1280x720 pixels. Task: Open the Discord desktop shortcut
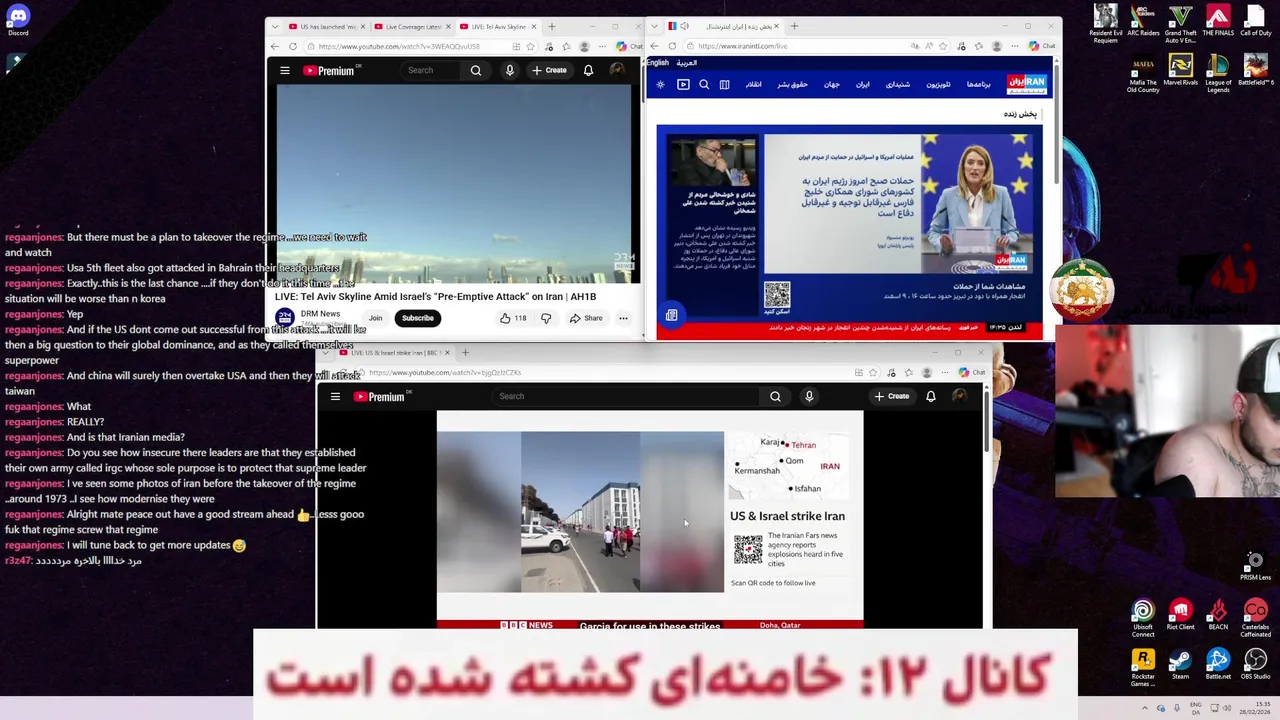tap(18, 19)
